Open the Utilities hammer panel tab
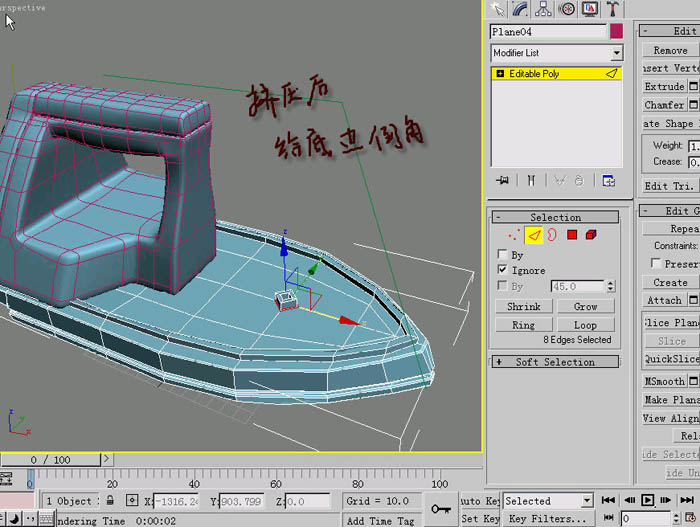The height and width of the screenshot is (527, 700). 612,9
